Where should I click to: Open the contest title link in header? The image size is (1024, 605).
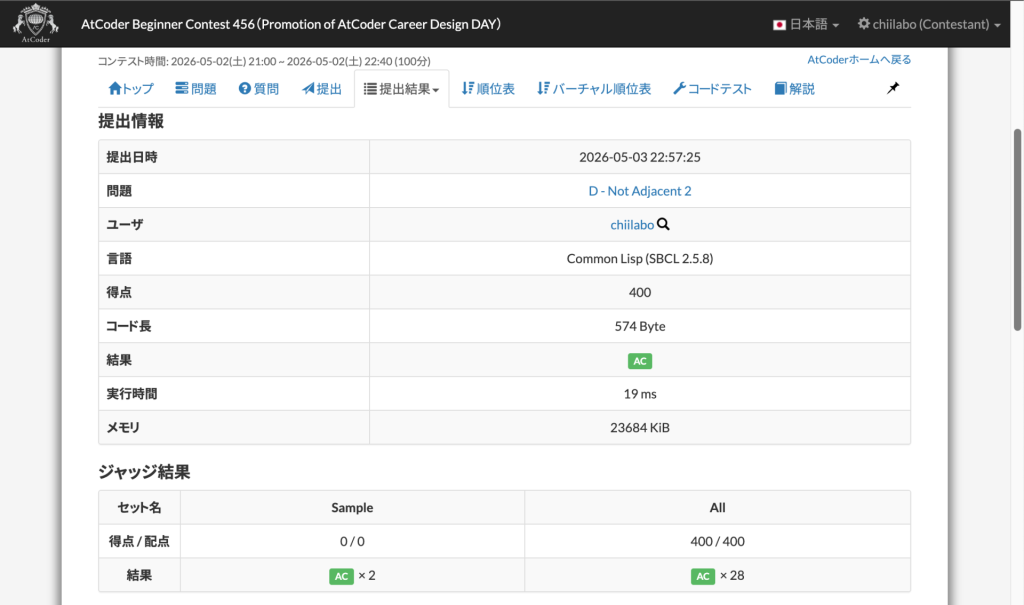click(x=291, y=24)
